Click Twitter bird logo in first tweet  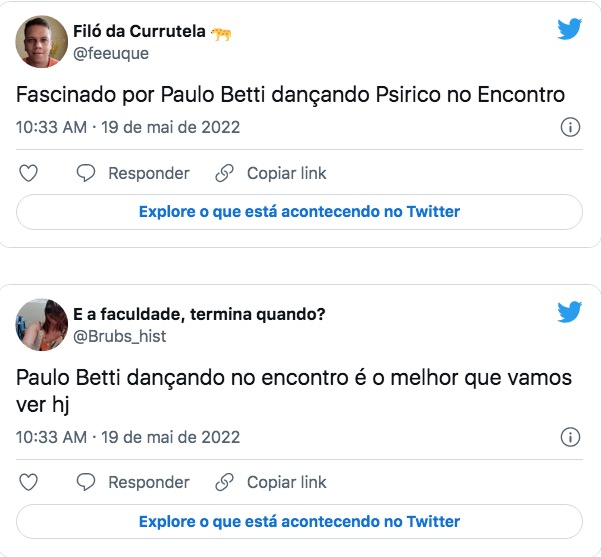pyautogui.click(x=569, y=30)
